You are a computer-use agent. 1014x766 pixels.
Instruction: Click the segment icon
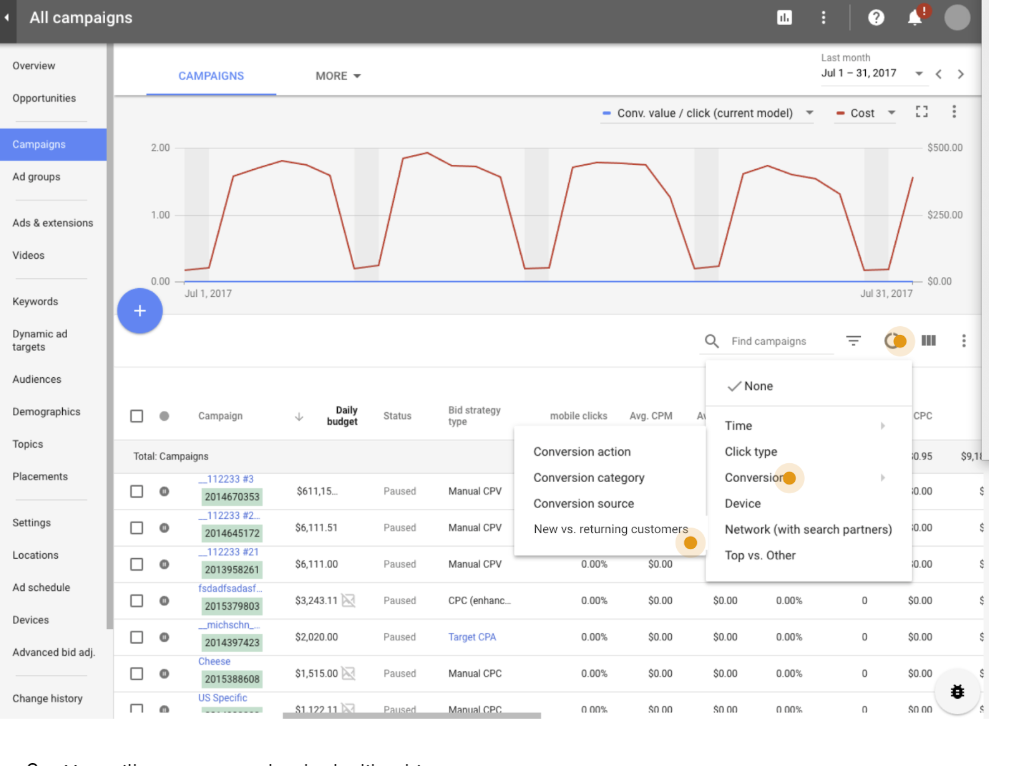[x=895, y=341]
